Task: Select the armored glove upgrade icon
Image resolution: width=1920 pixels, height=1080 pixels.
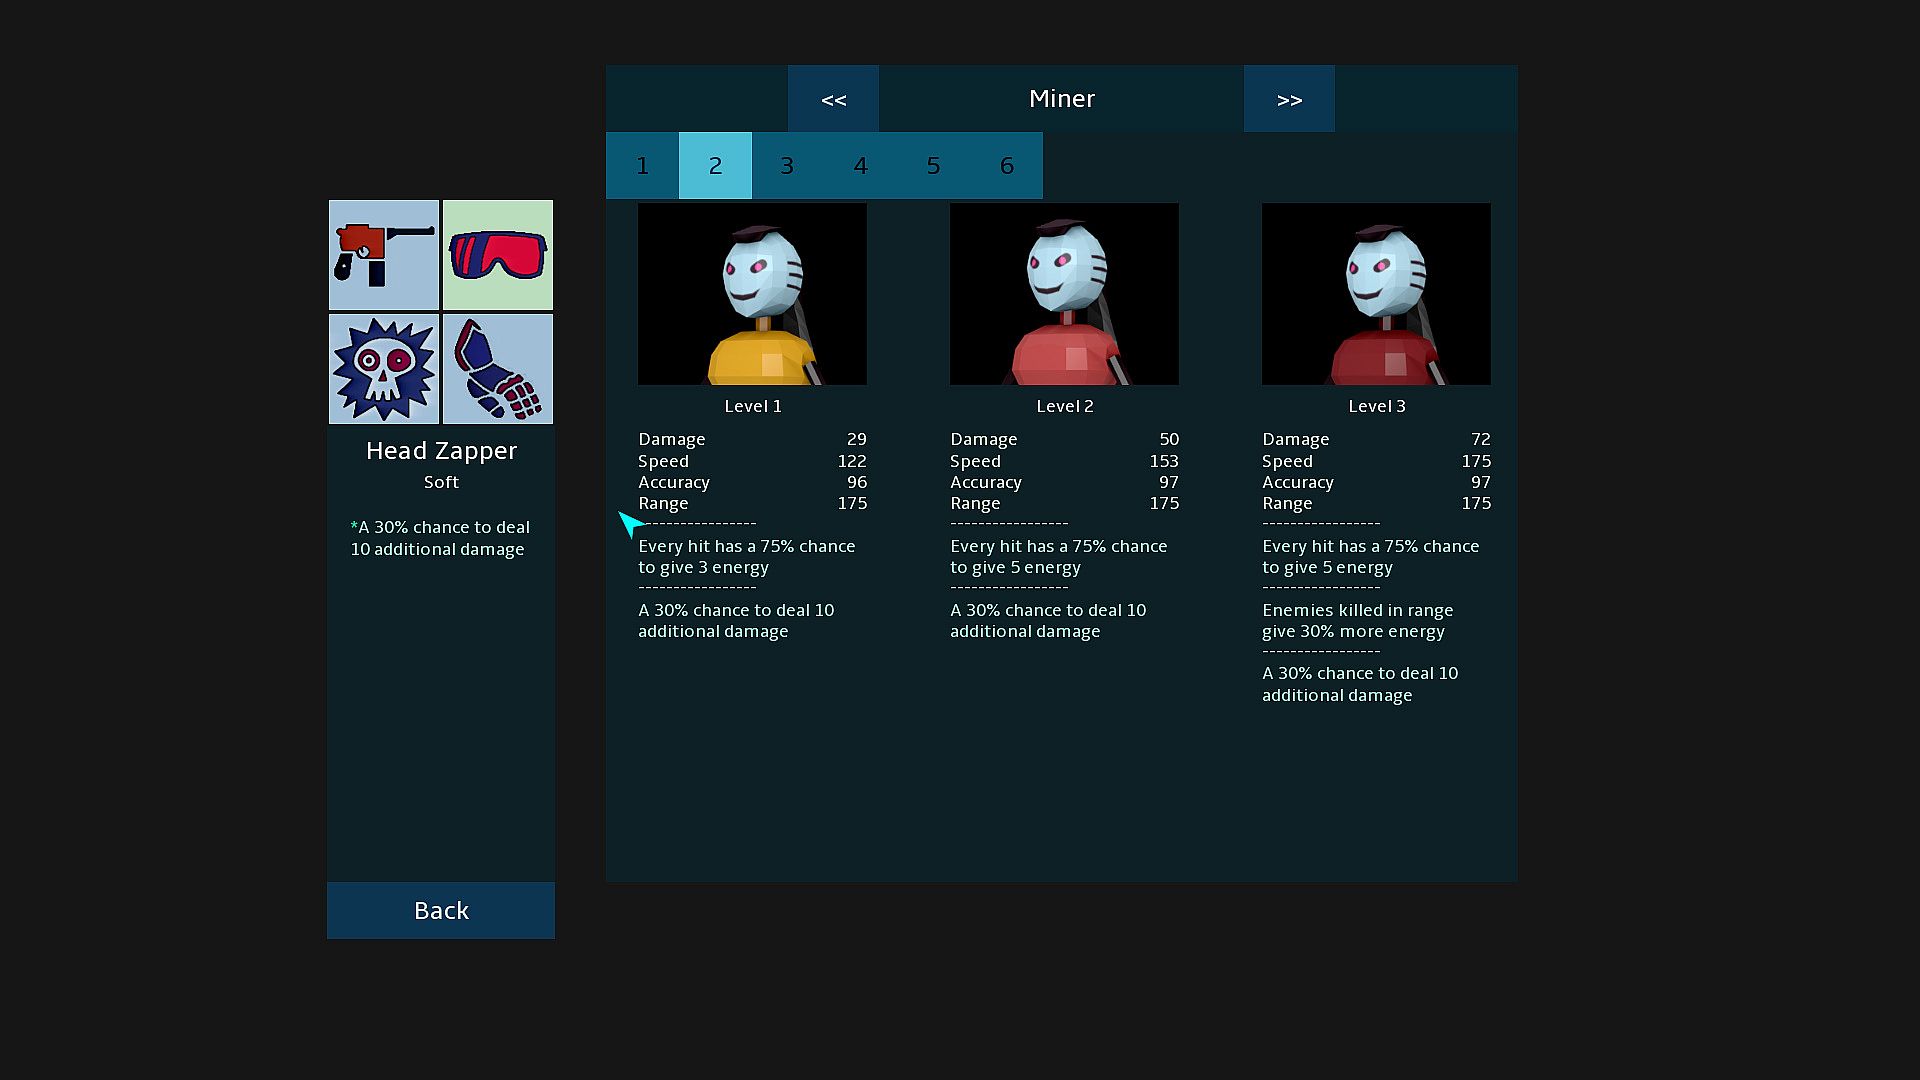Action: point(497,369)
